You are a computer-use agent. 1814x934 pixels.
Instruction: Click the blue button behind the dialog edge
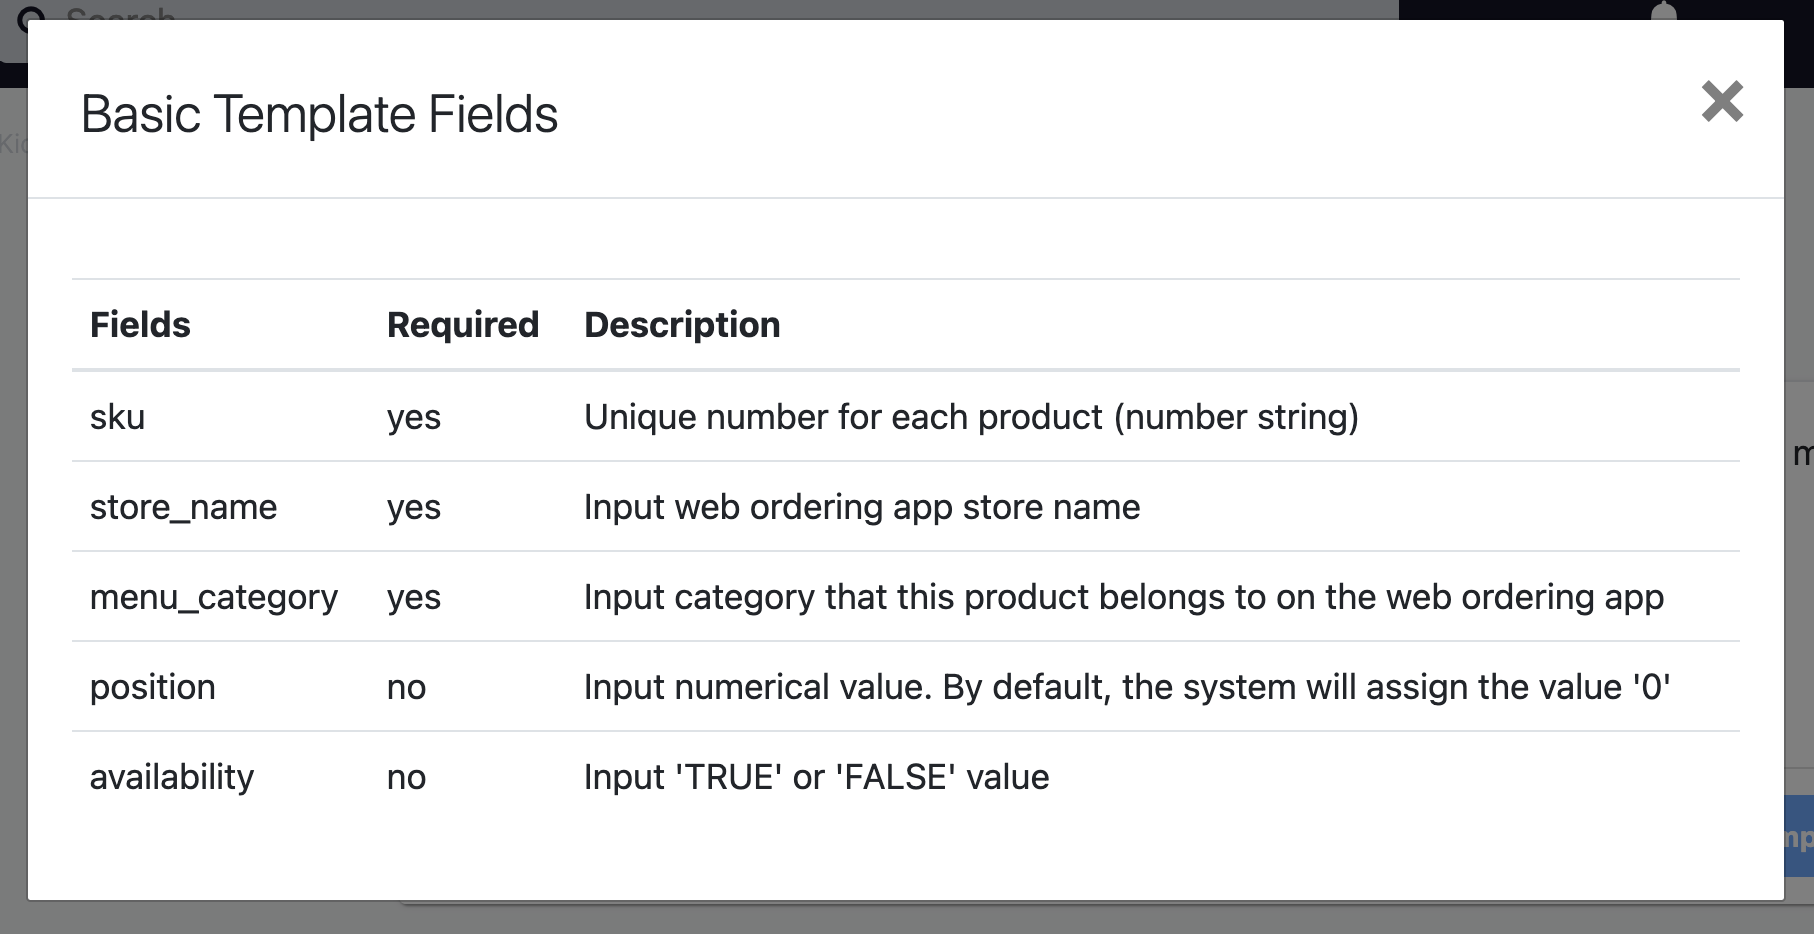coord(1799,836)
